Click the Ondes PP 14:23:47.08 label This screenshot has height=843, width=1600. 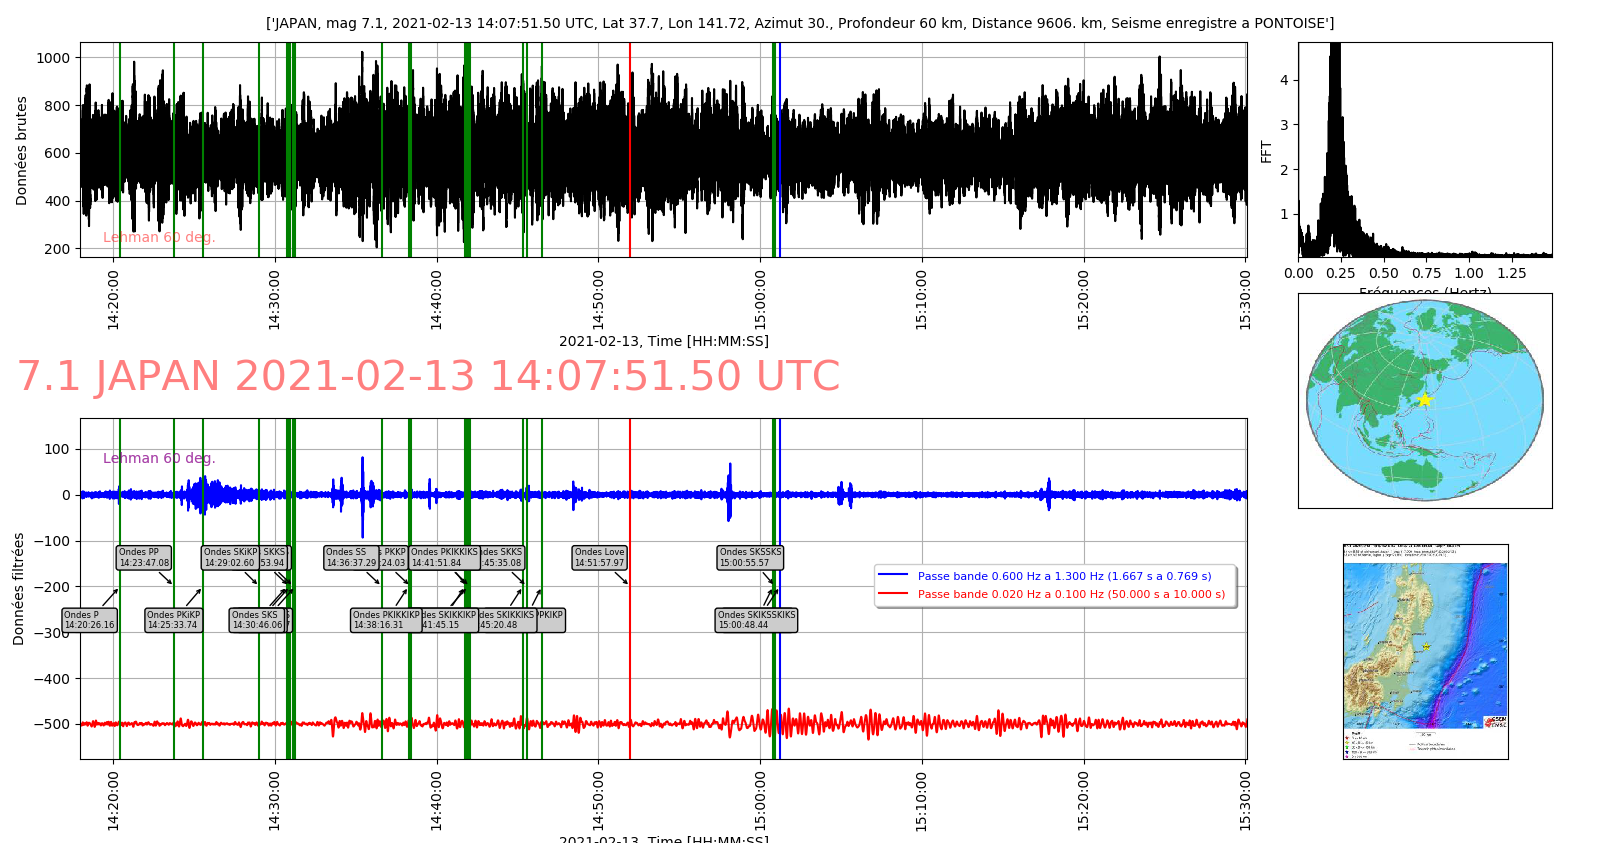(x=144, y=557)
